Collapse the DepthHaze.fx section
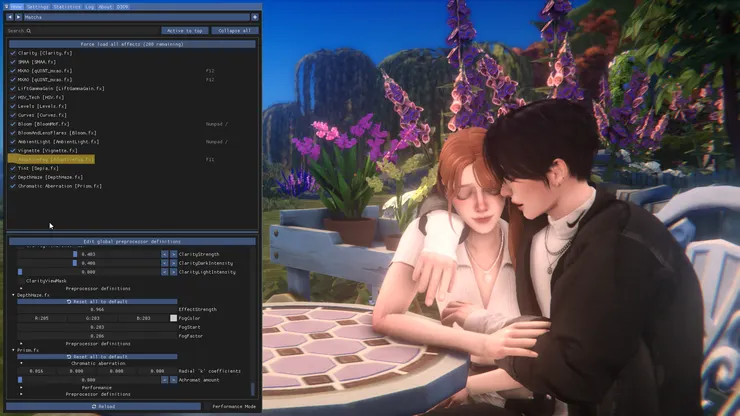Screen dimensions: 740x416 (13, 295)
